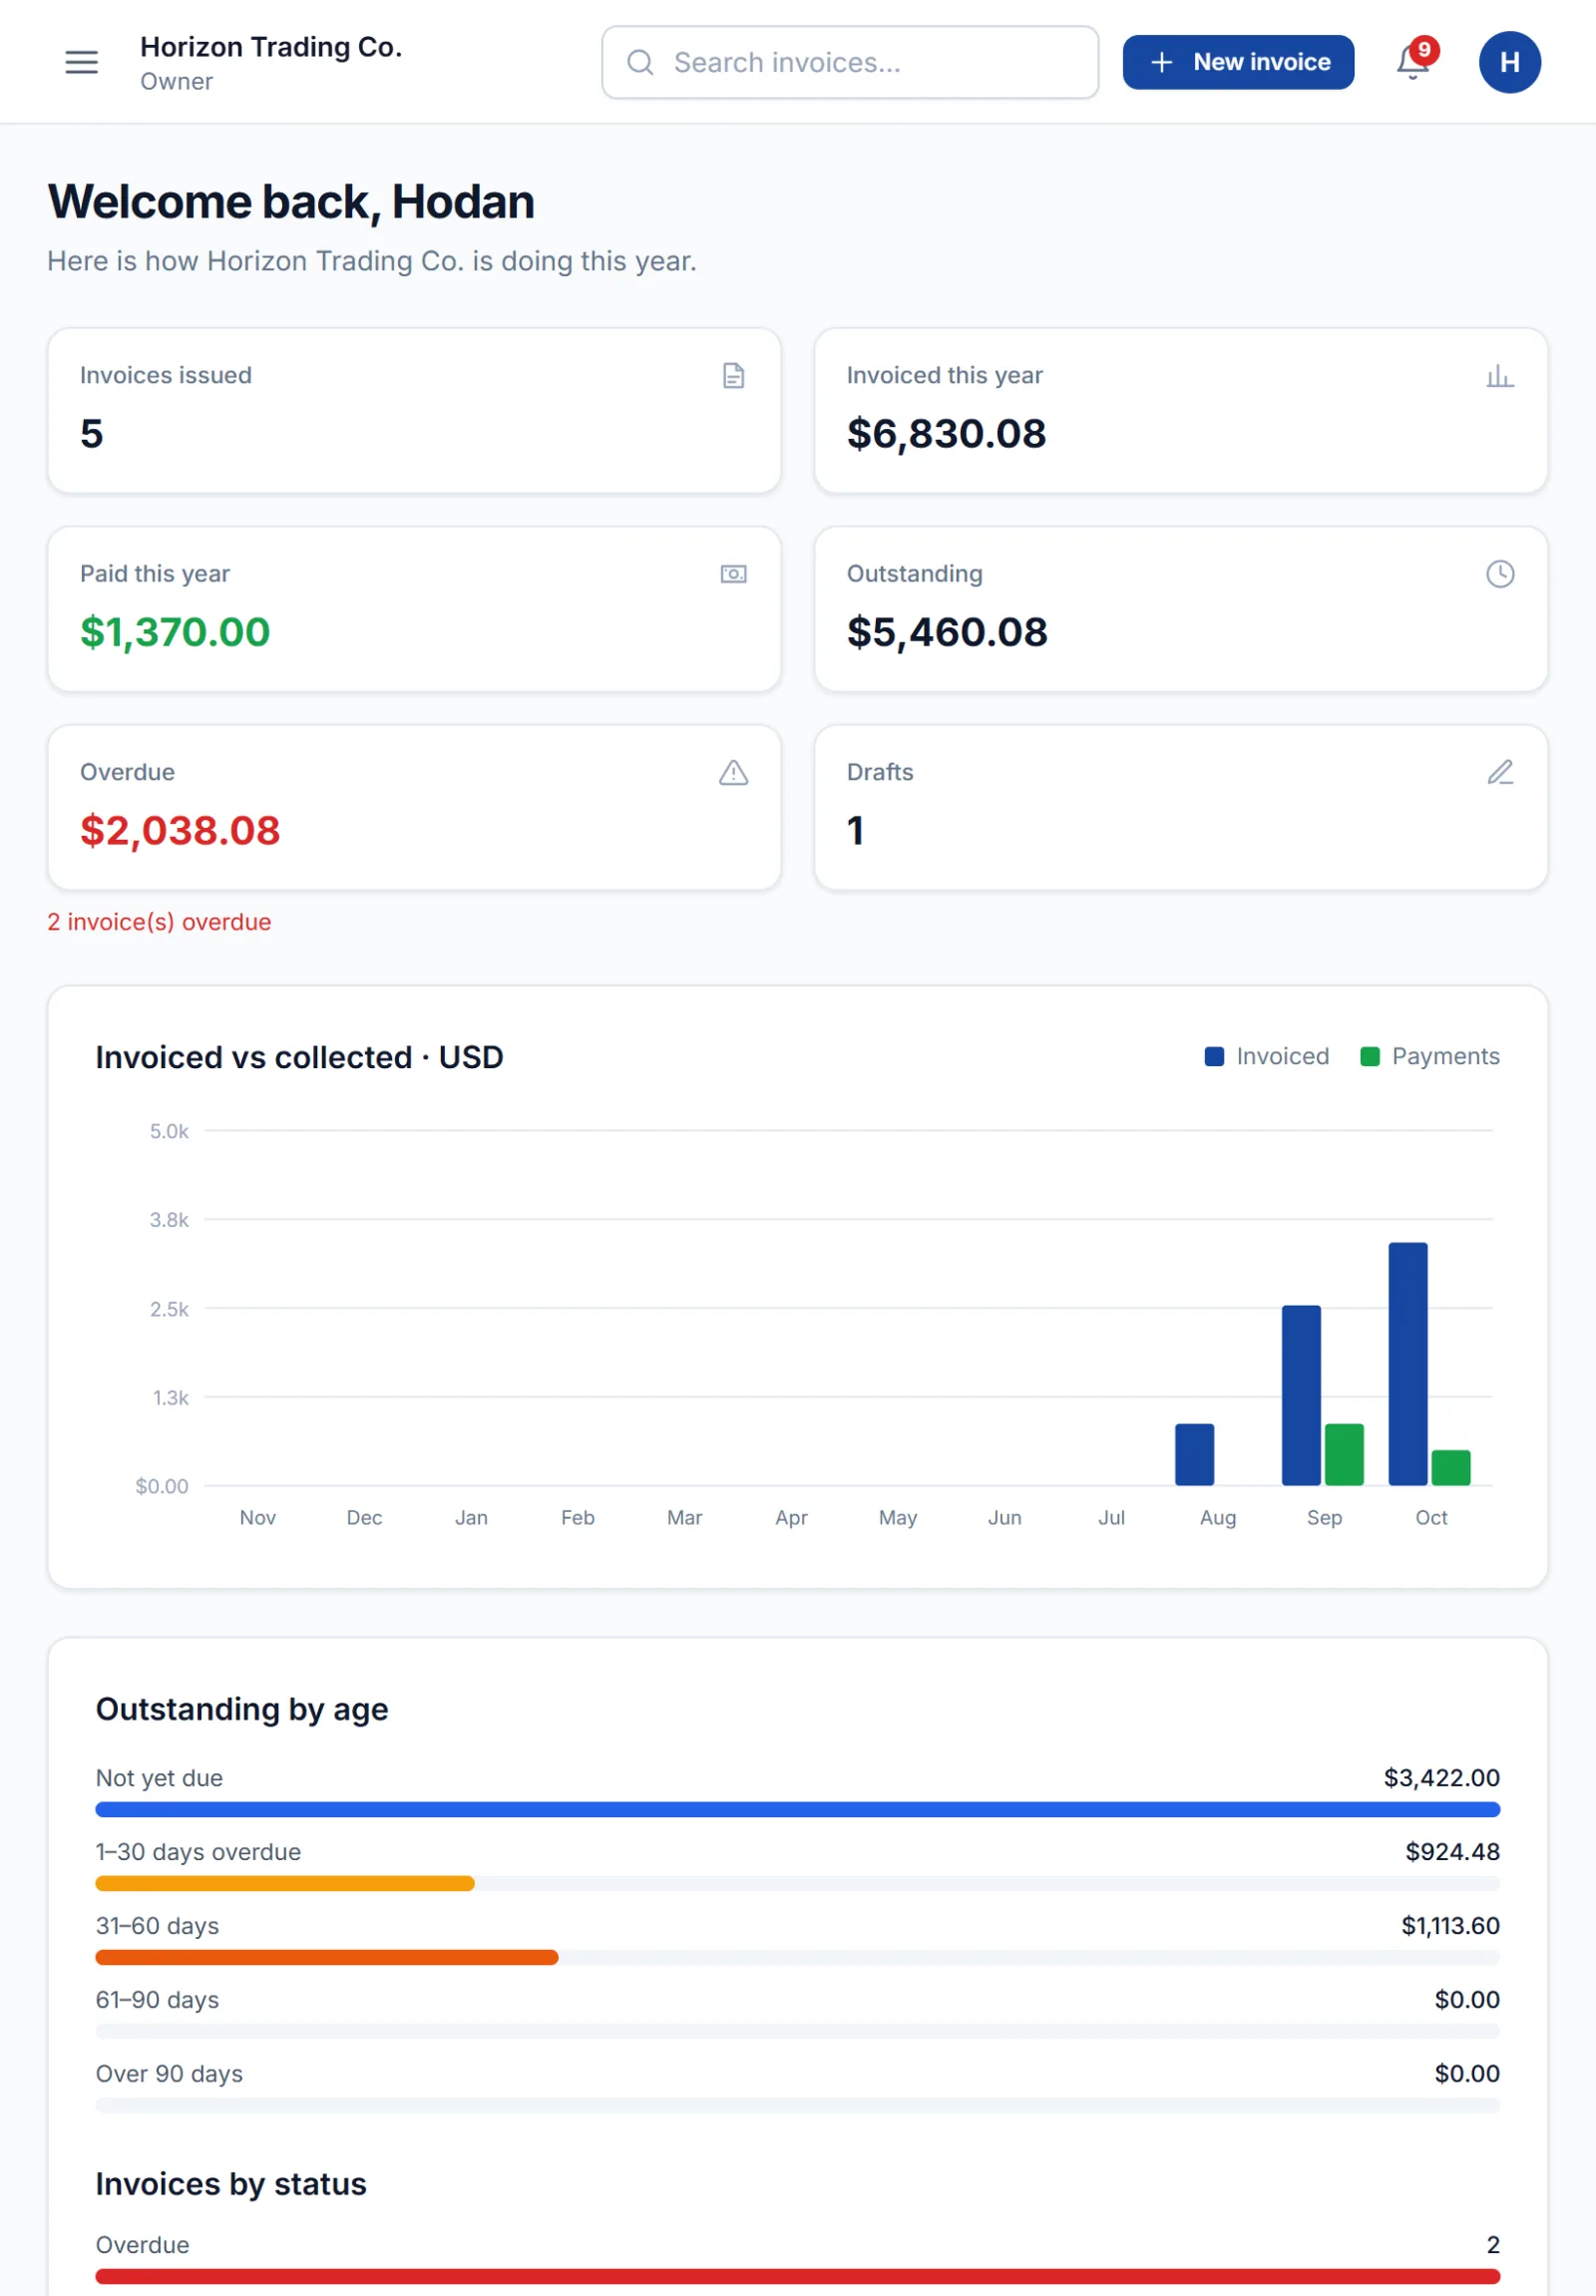Click the clock icon on Outstanding card
Screen dimensions: 1596x2296
tap(1500, 574)
